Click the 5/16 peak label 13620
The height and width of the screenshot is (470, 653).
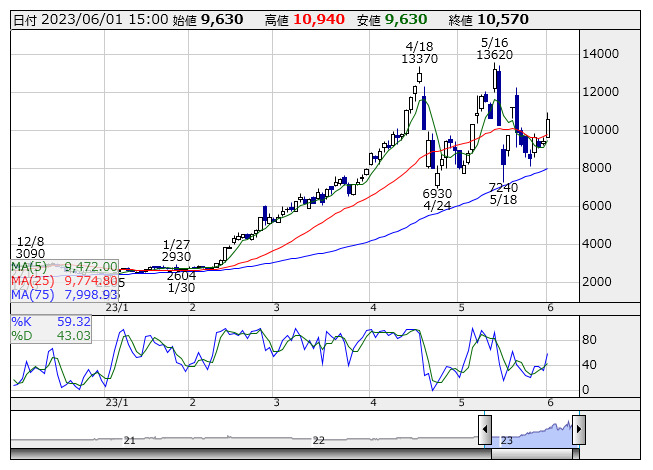tap(495, 55)
